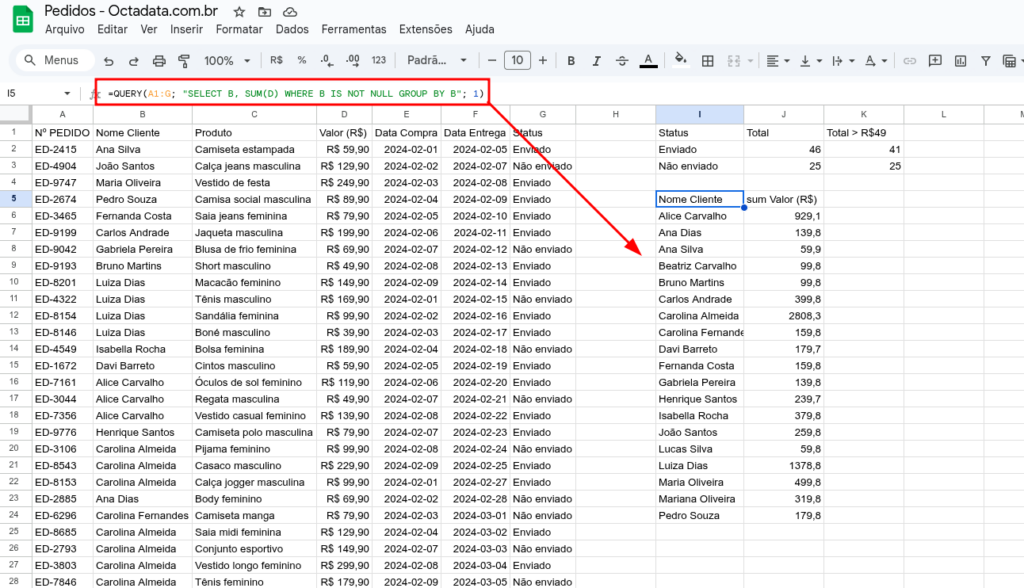Image resolution: width=1024 pixels, height=588 pixels.
Task: Click the create a filter icon
Action: [985, 60]
